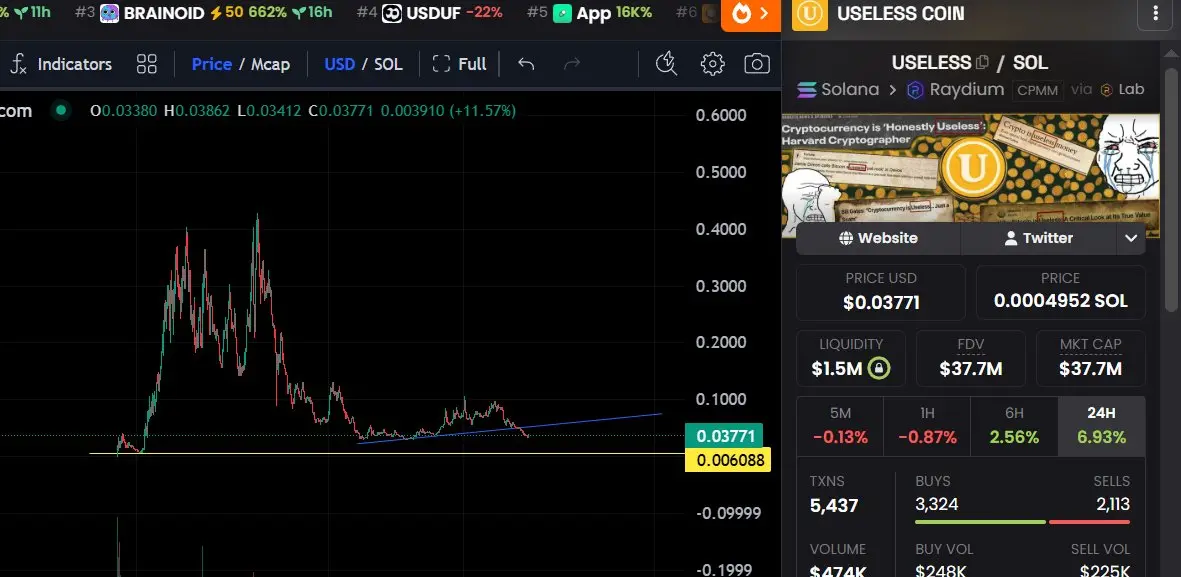1181x577 pixels.
Task: Click the BUYS 3,324 value
Action: 937,504
